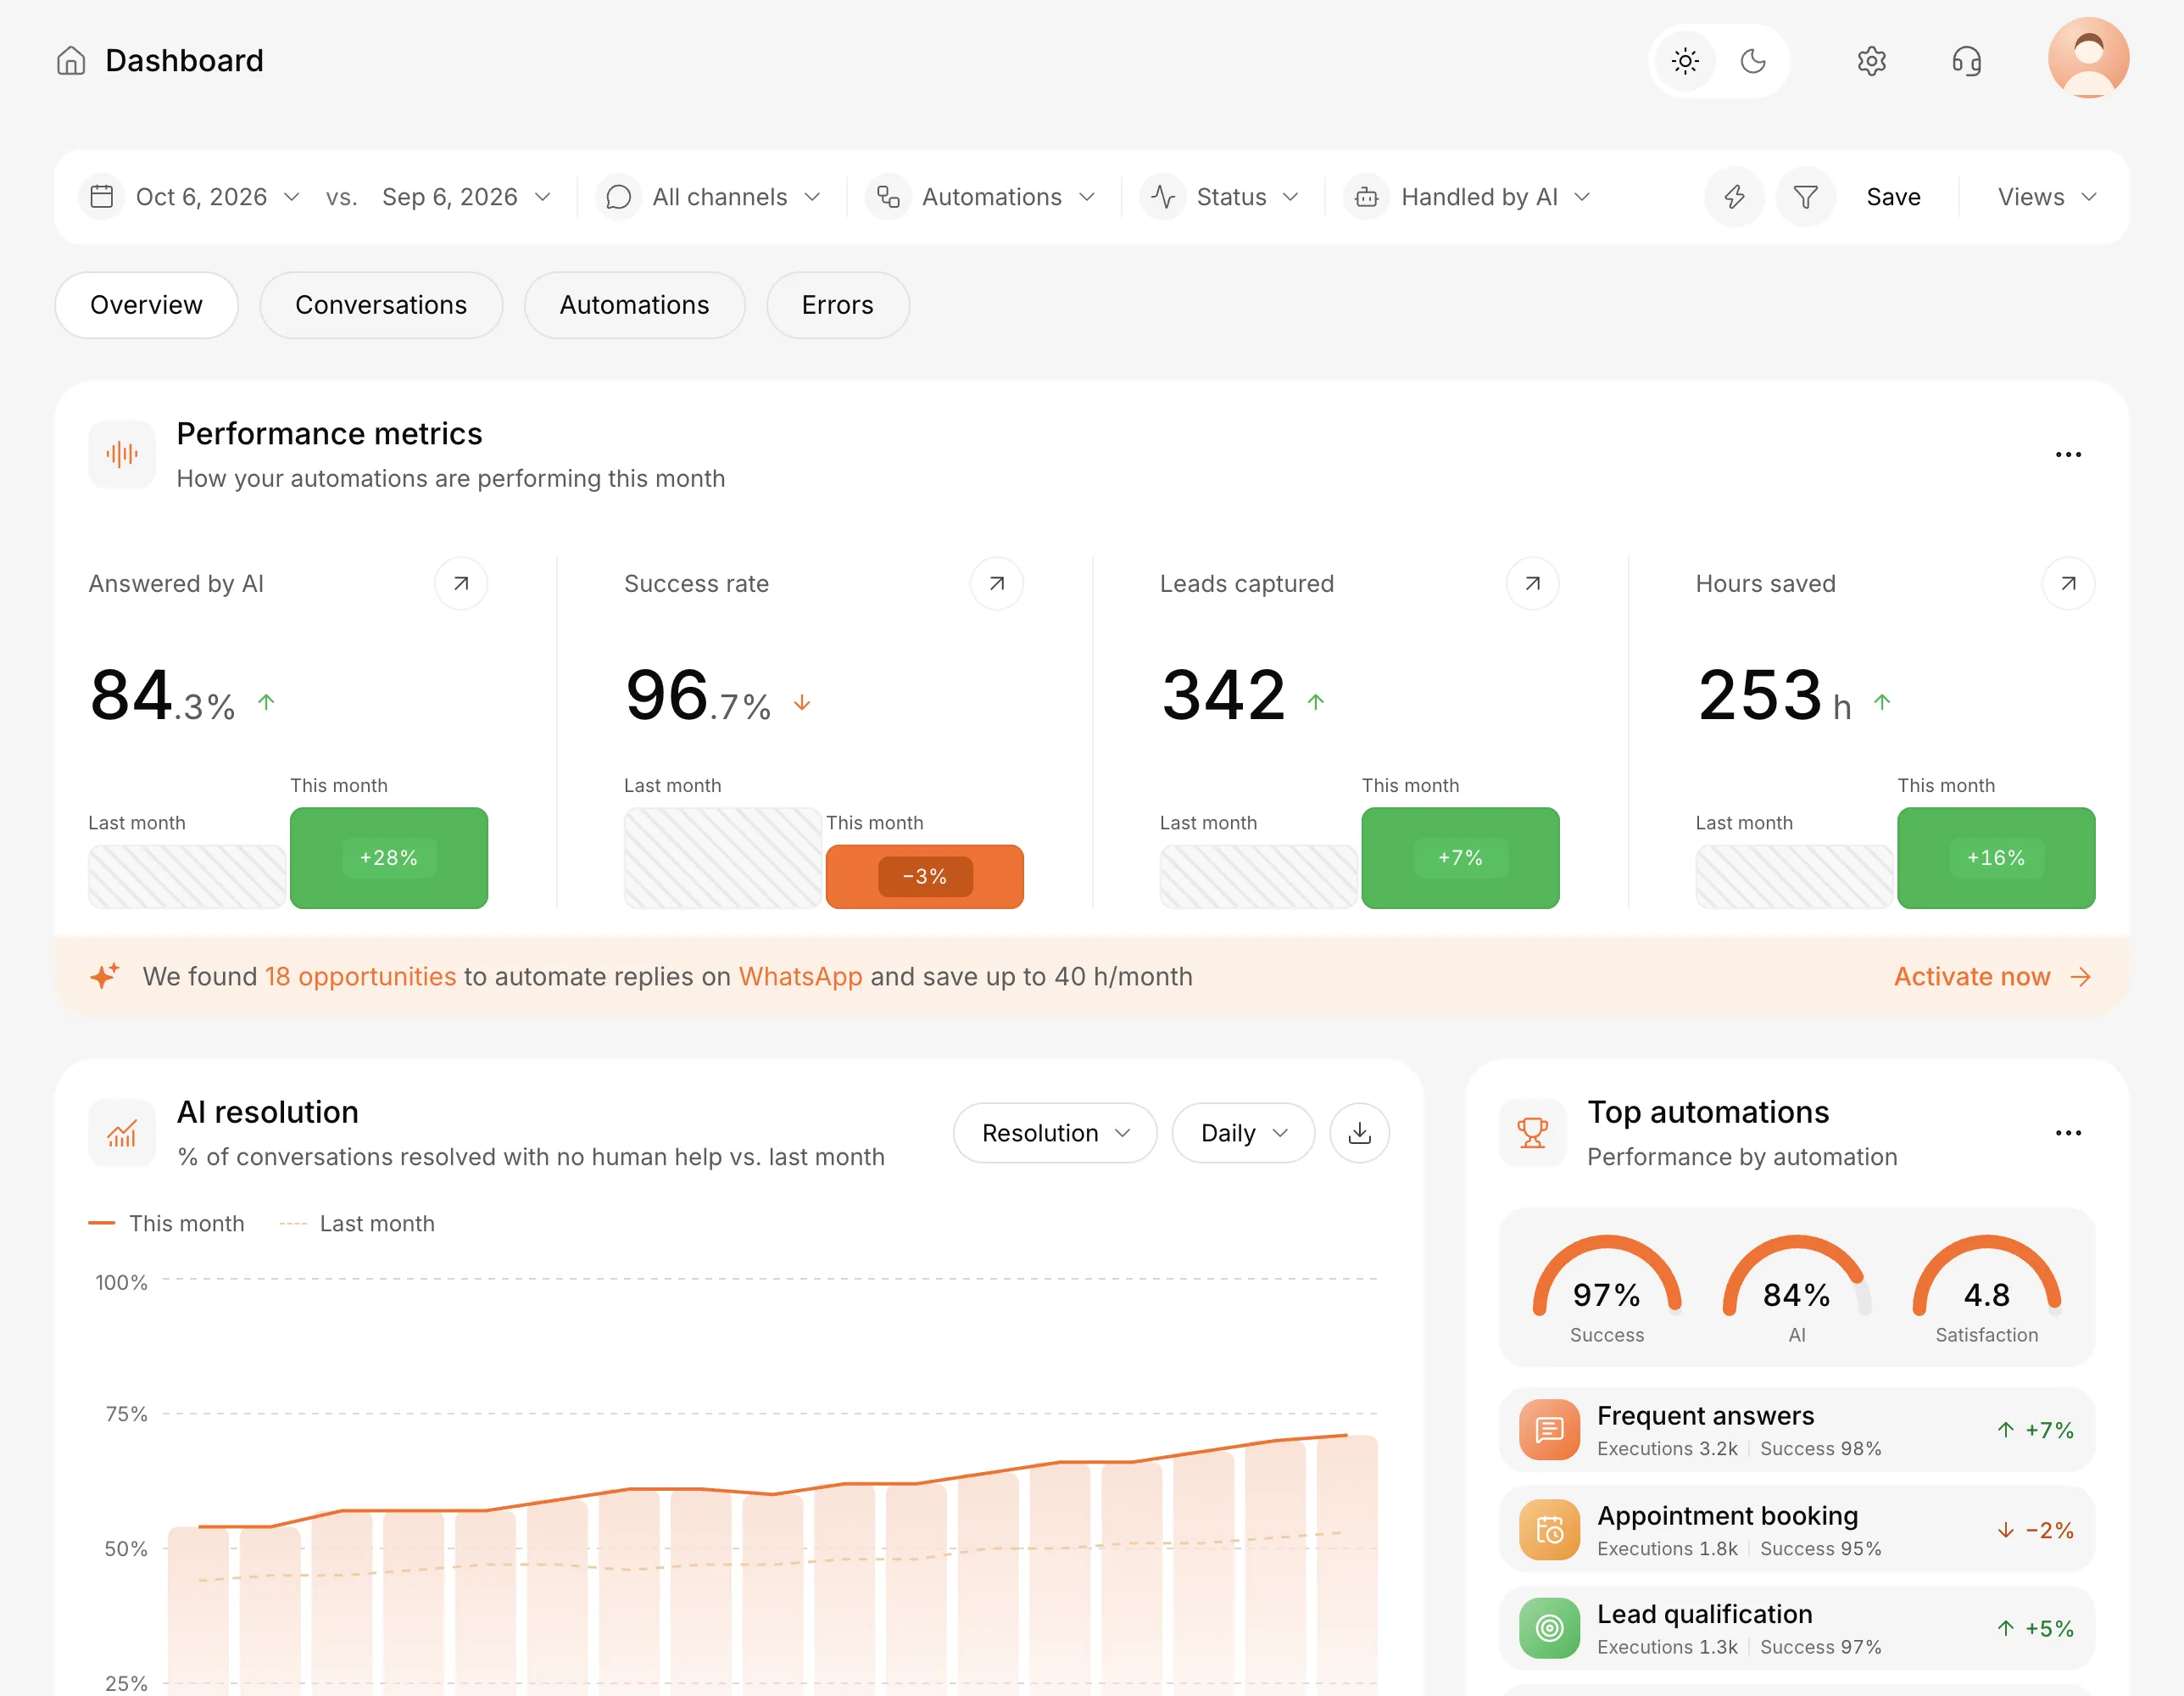
Task: Open Top automations three-dot menu
Action: (2068, 1133)
